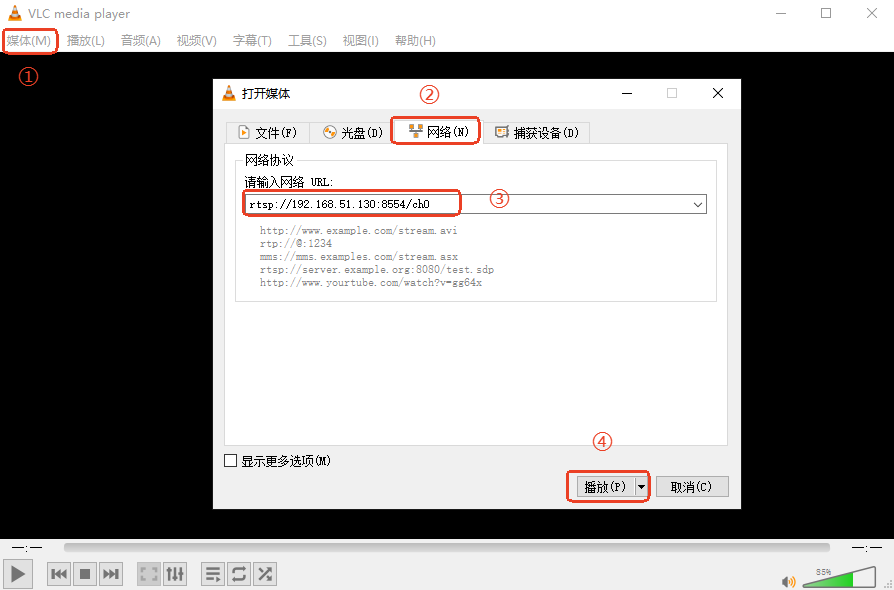Open the 视图(I) menu
Screen dimensions: 894x590
(x=360, y=40)
